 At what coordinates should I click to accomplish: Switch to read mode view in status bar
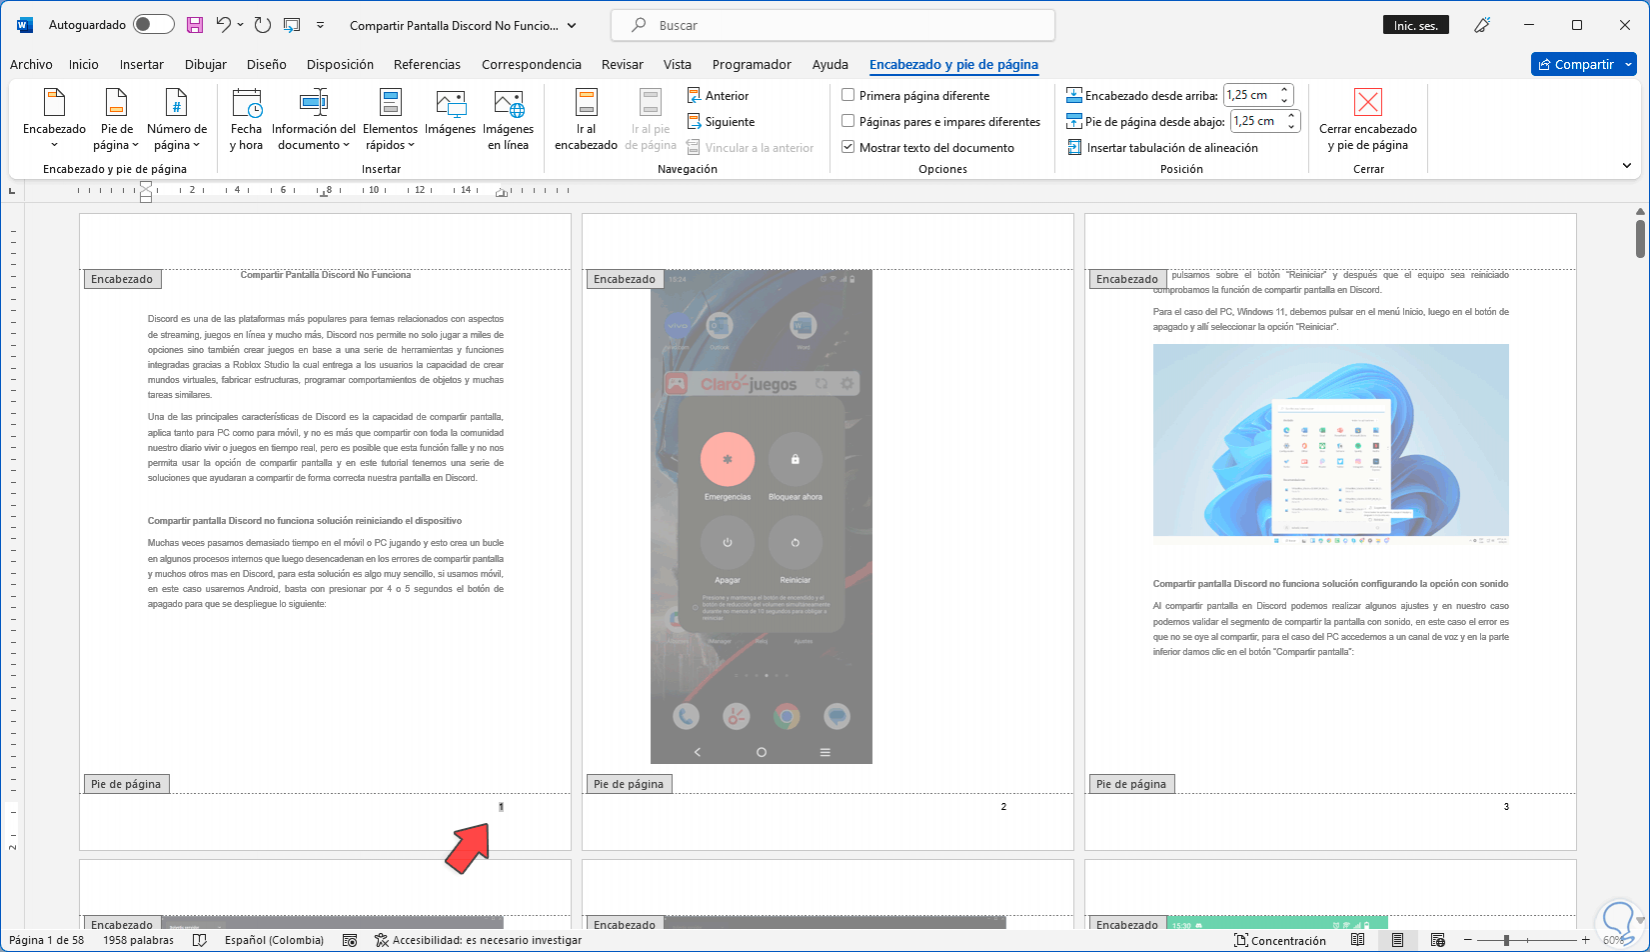click(x=1358, y=940)
